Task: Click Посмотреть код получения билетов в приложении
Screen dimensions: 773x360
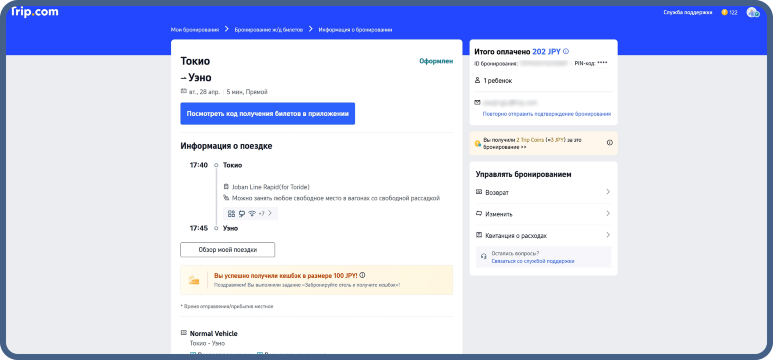Action: click(268, 113)
